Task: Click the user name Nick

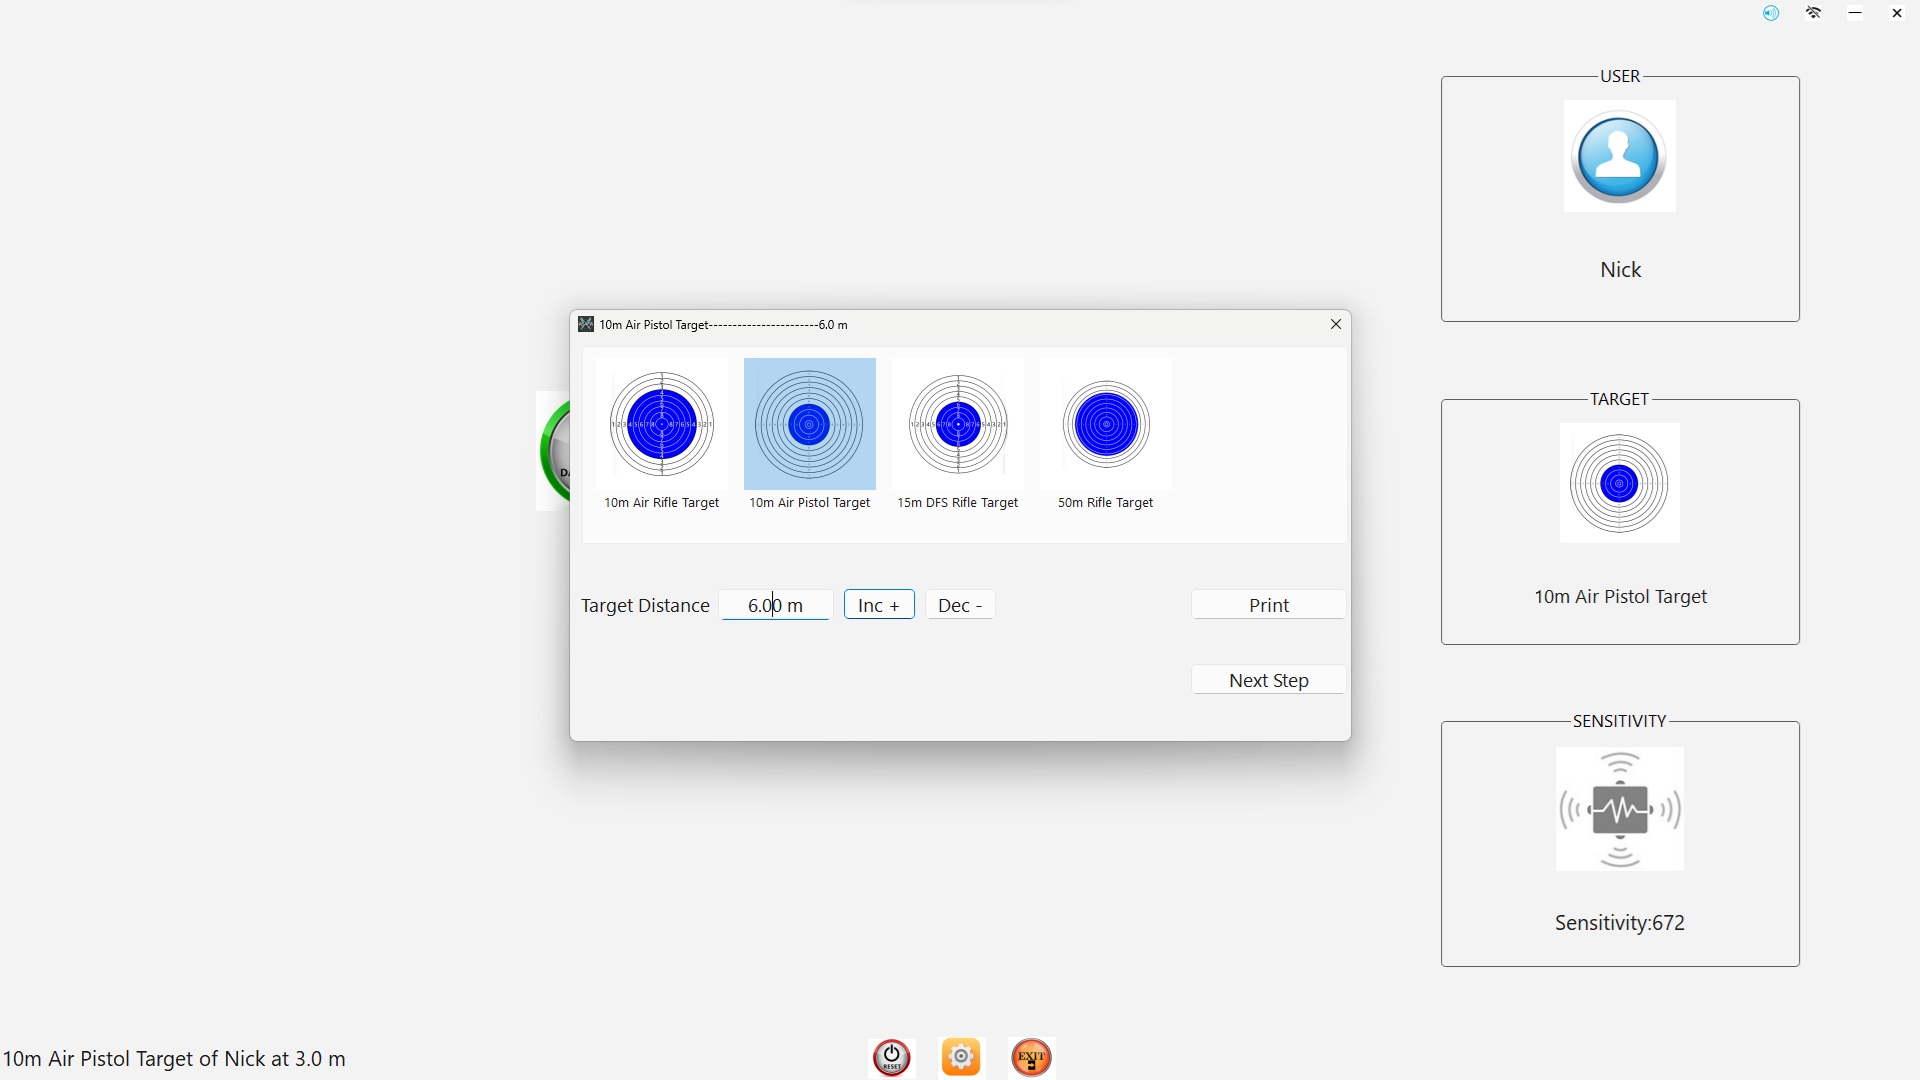Action: [1620, 270]
